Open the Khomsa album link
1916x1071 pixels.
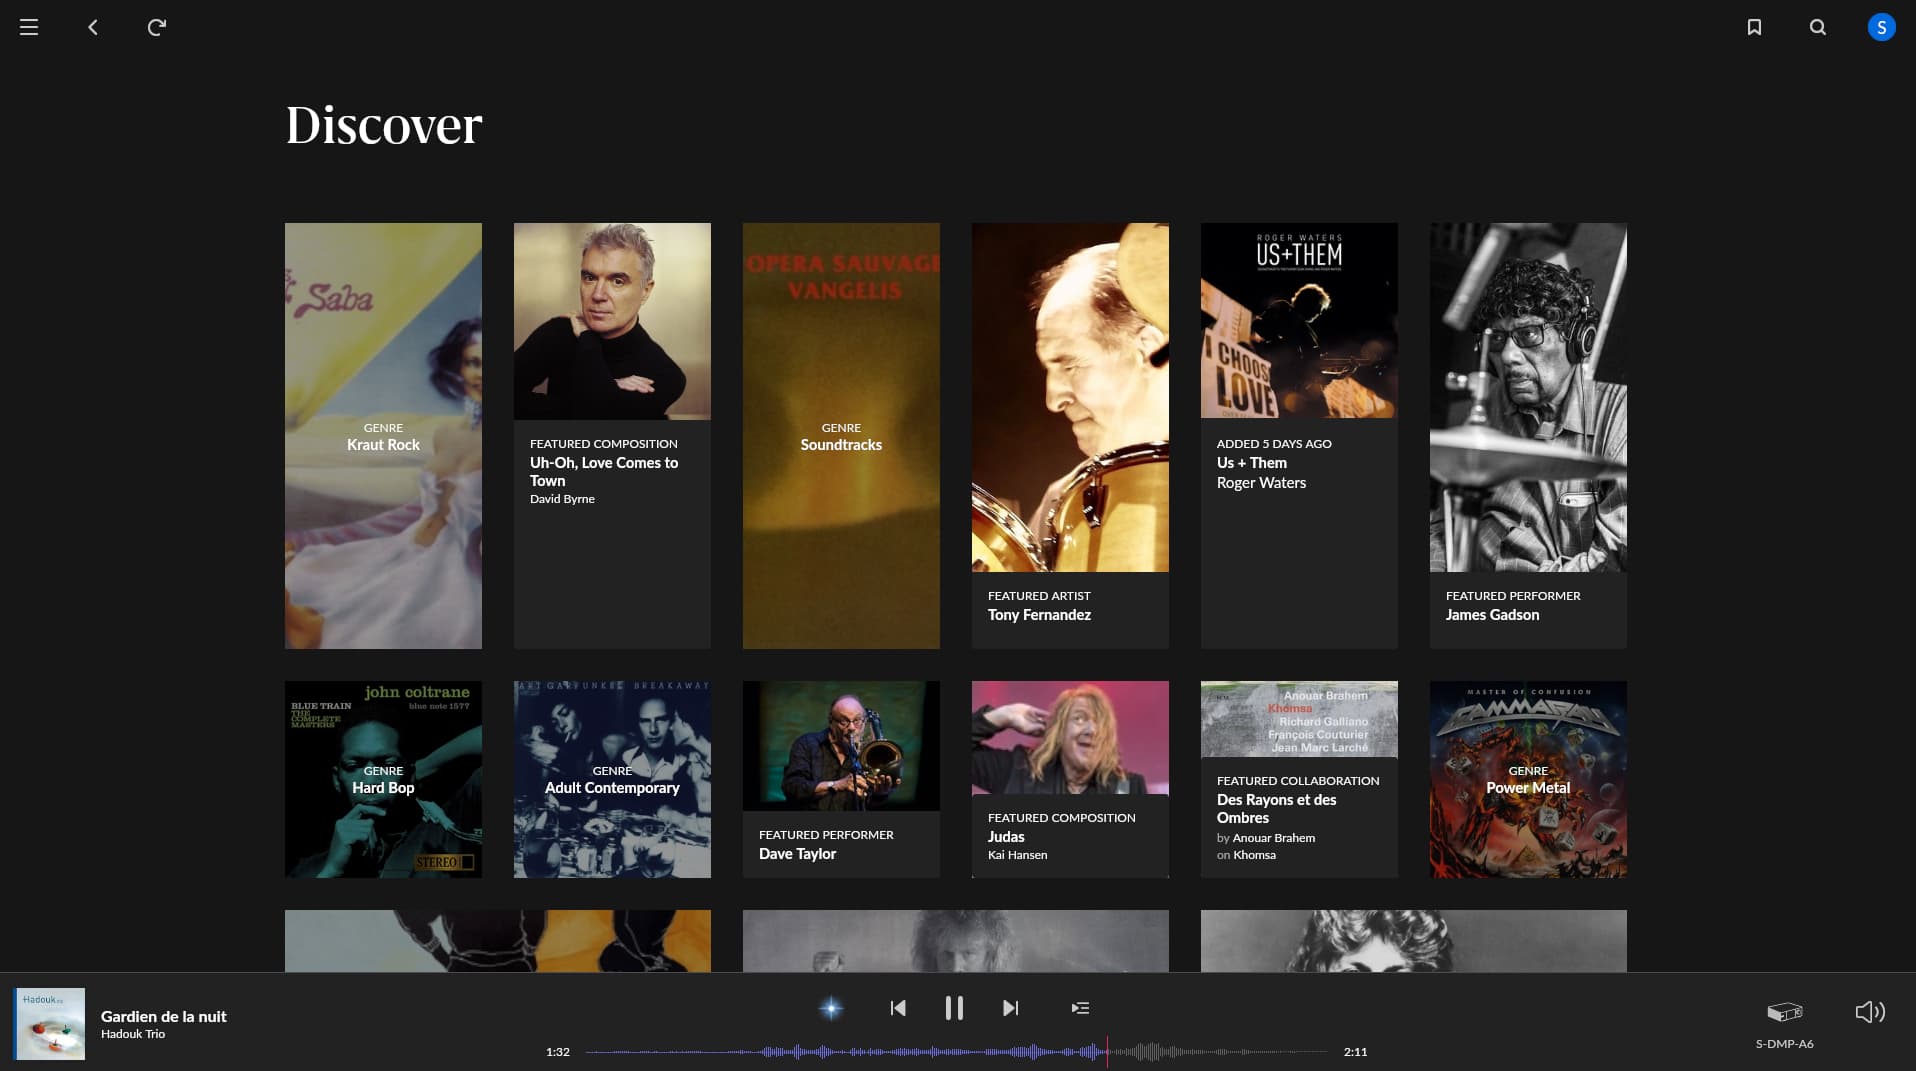click(x=1254, y=855)
